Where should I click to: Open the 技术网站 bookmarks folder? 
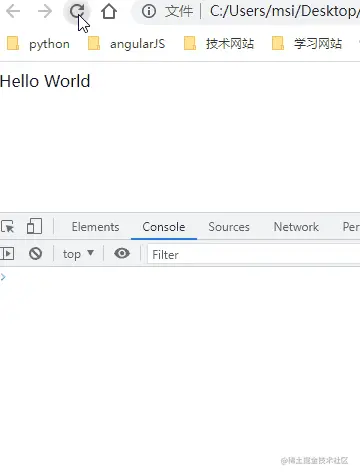click(x=219, y=44)
